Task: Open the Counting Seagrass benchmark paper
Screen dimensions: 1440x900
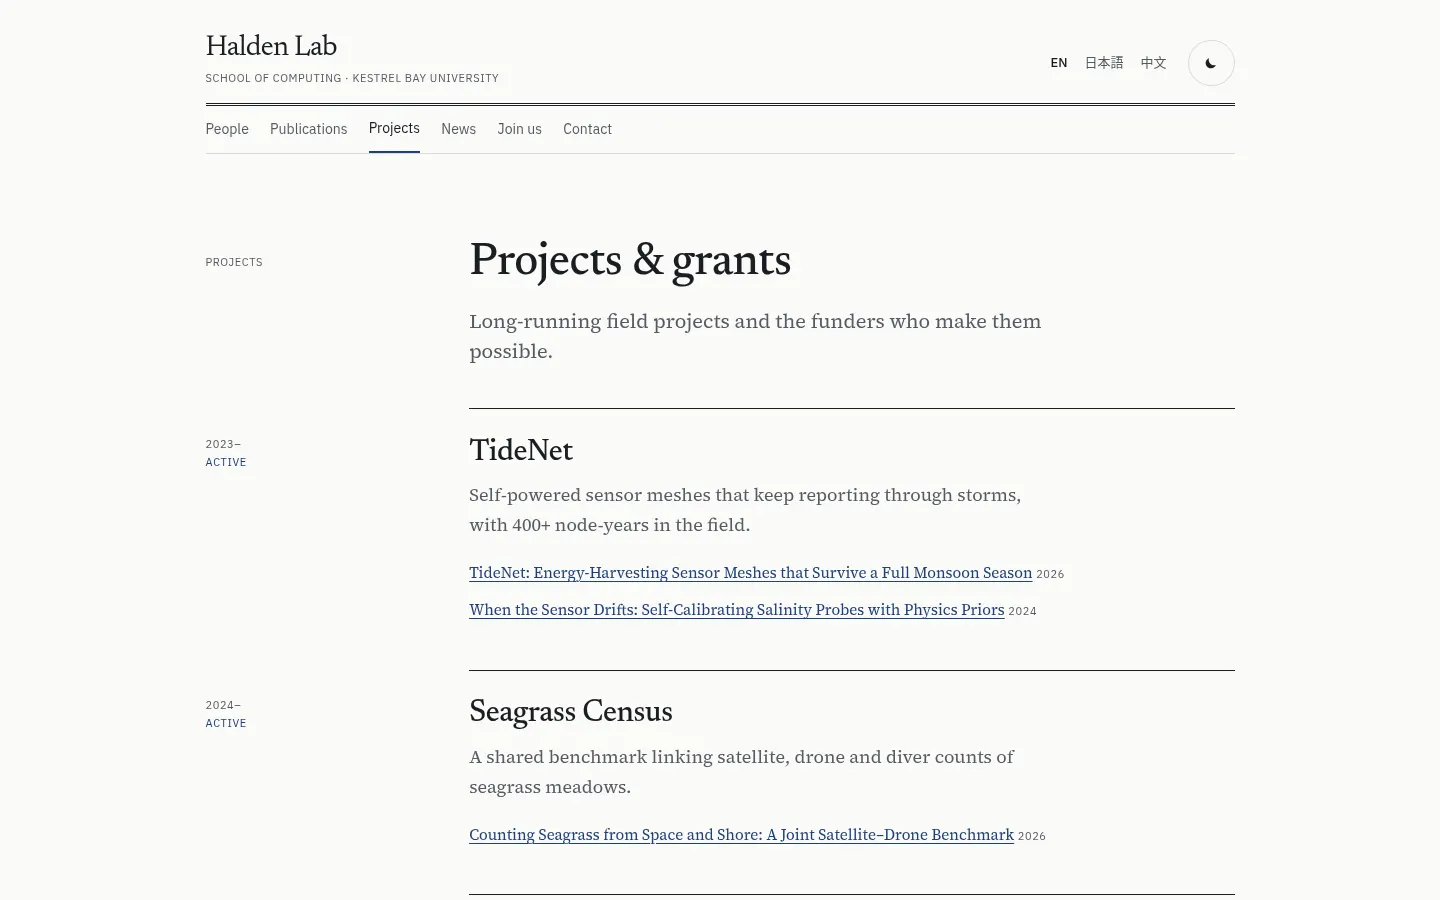Action: point(741,835)
